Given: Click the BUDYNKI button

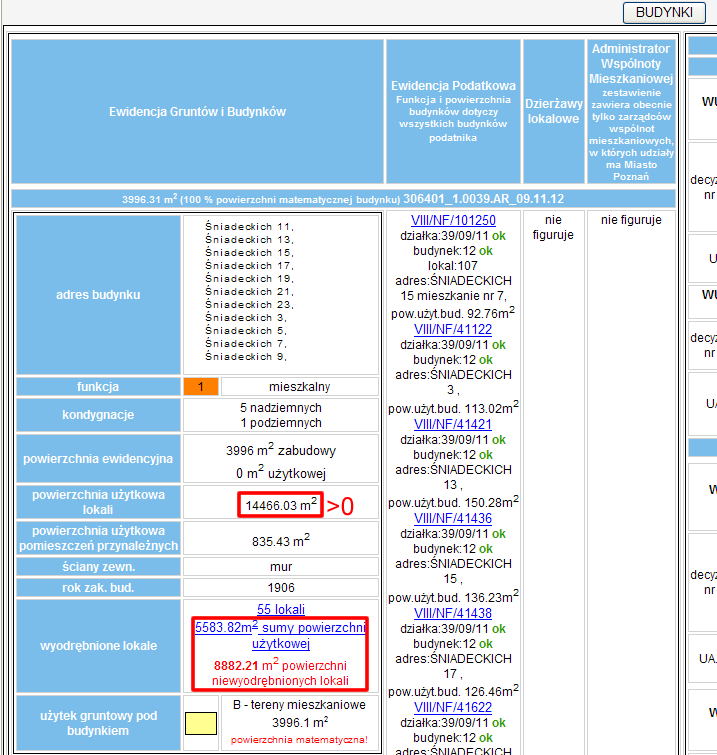Looking at the screenshot, I should pos(664,12).
